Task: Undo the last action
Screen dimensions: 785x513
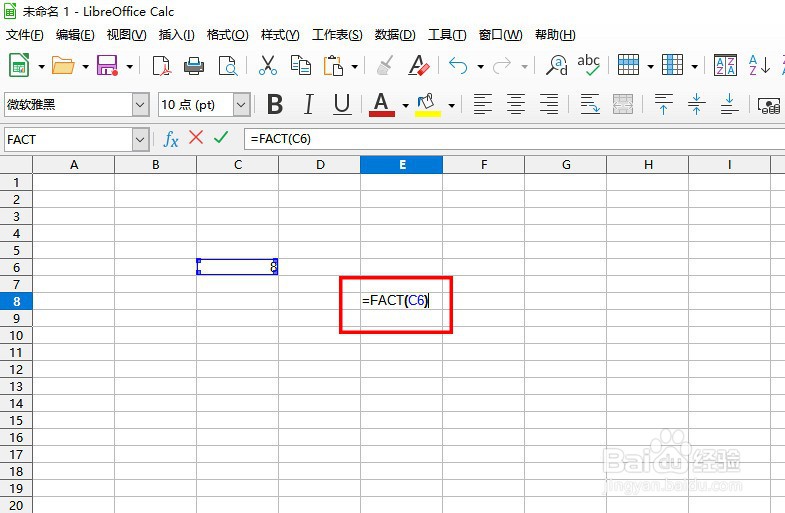Action: [x=458, y=66]
